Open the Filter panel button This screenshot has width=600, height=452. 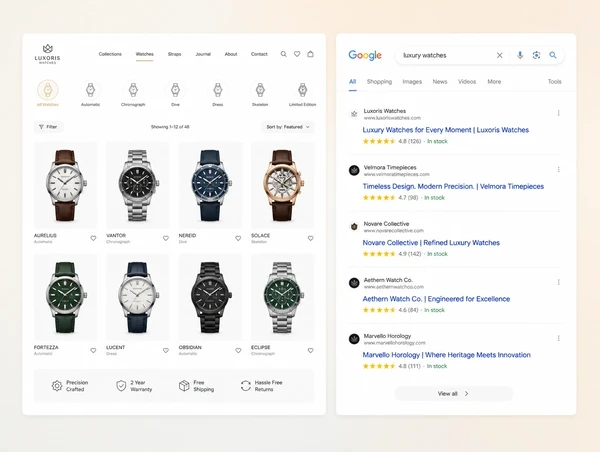click(x=48, y=127)
